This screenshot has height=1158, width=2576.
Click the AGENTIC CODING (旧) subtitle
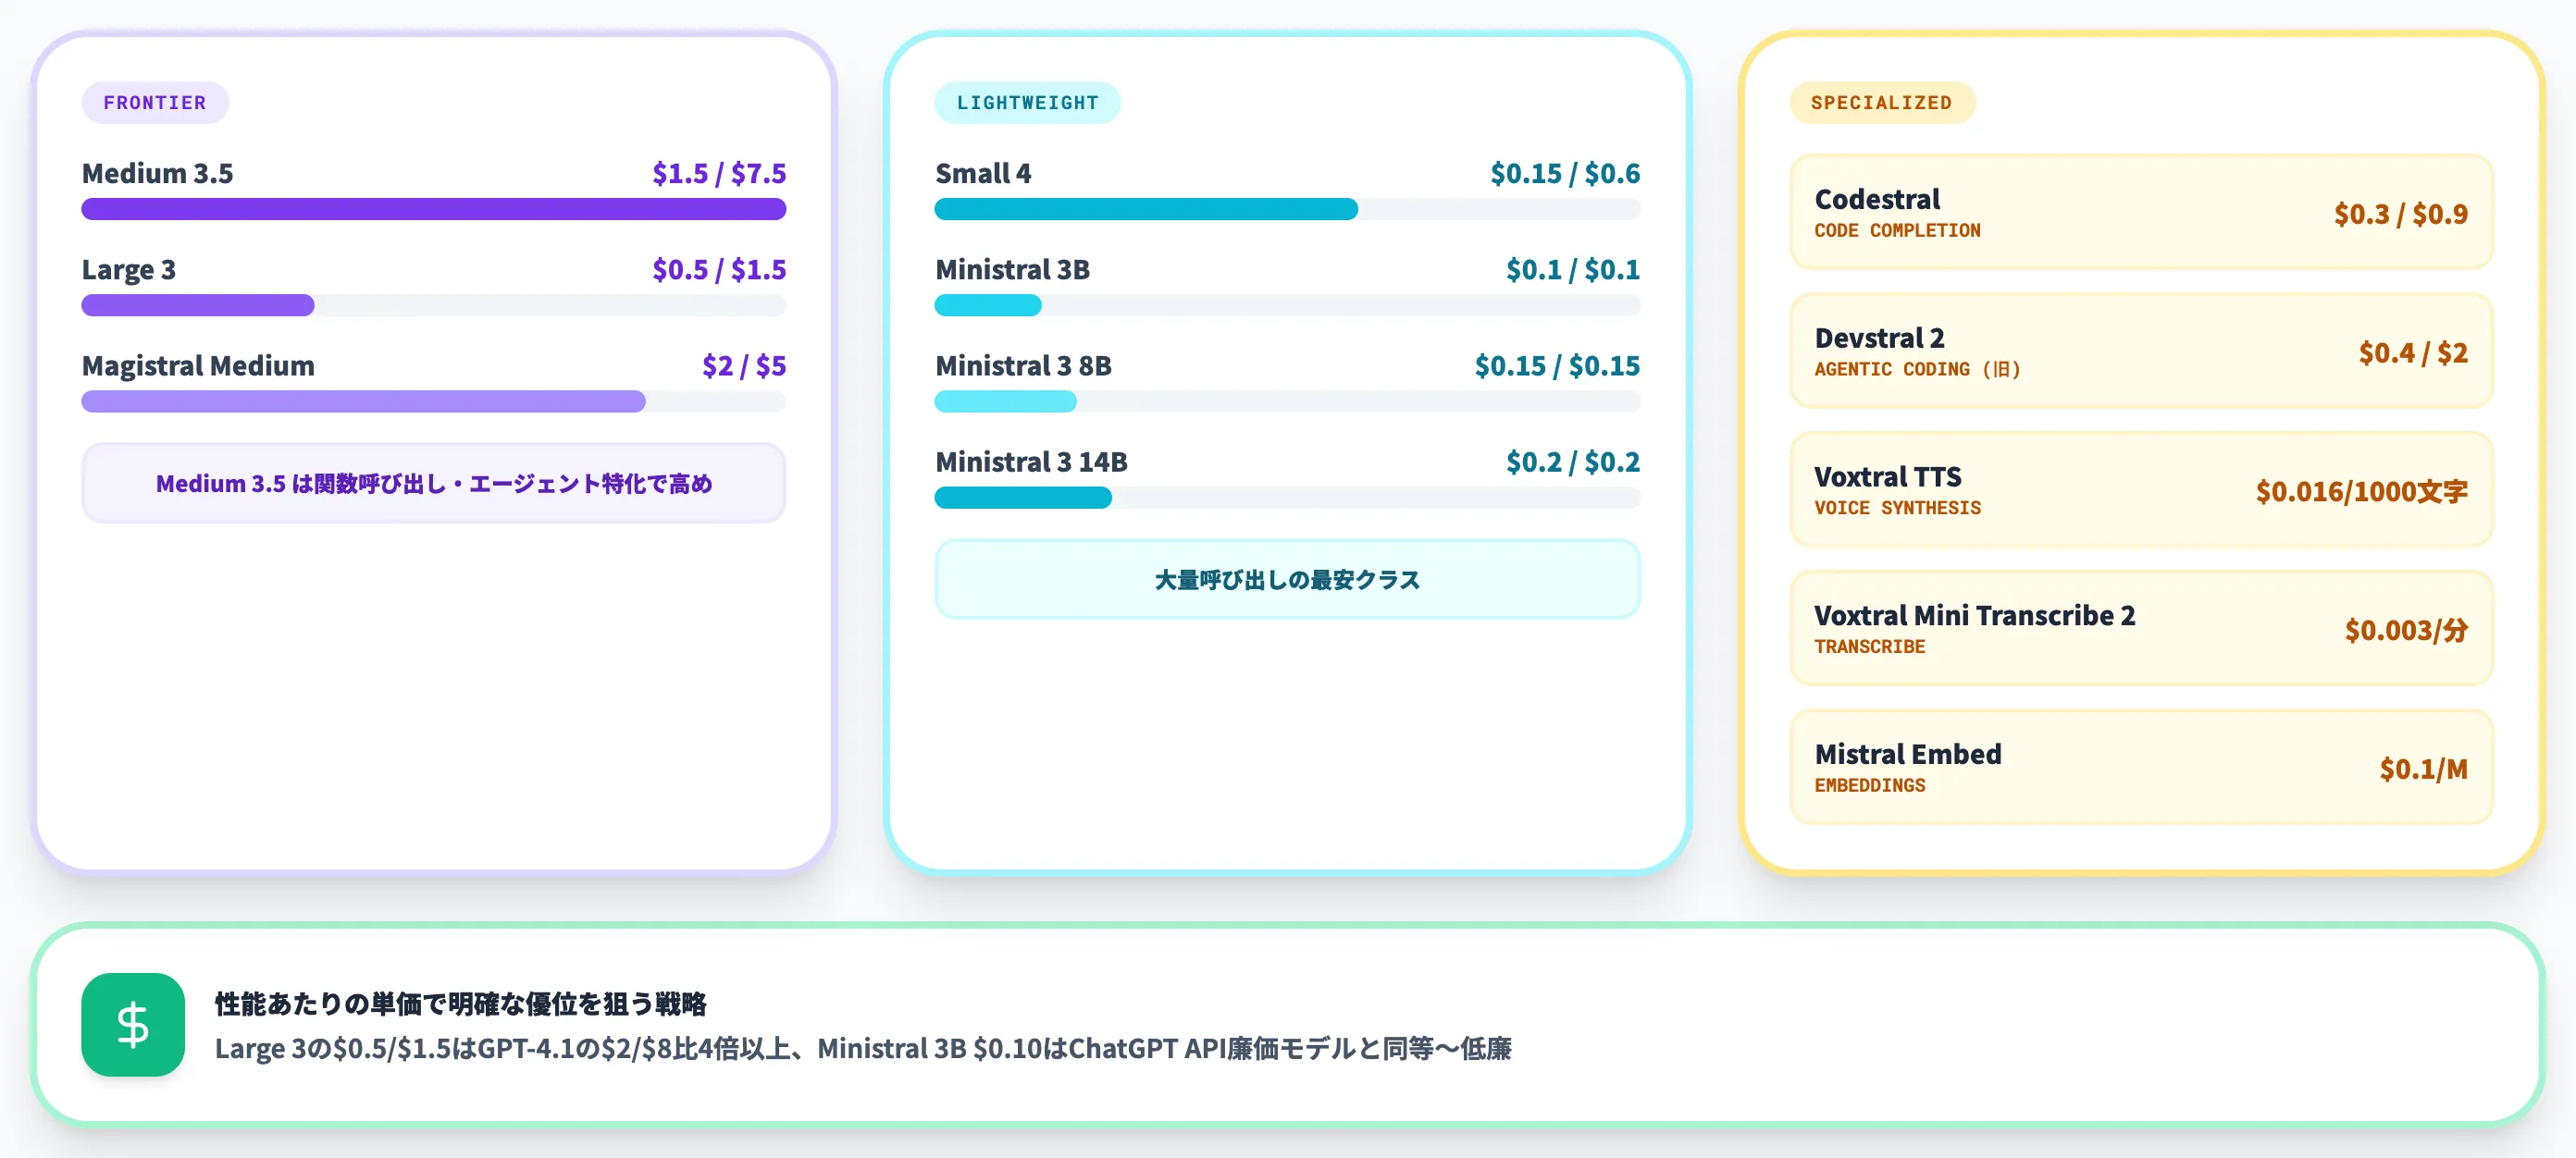(x=1917, y=369)
